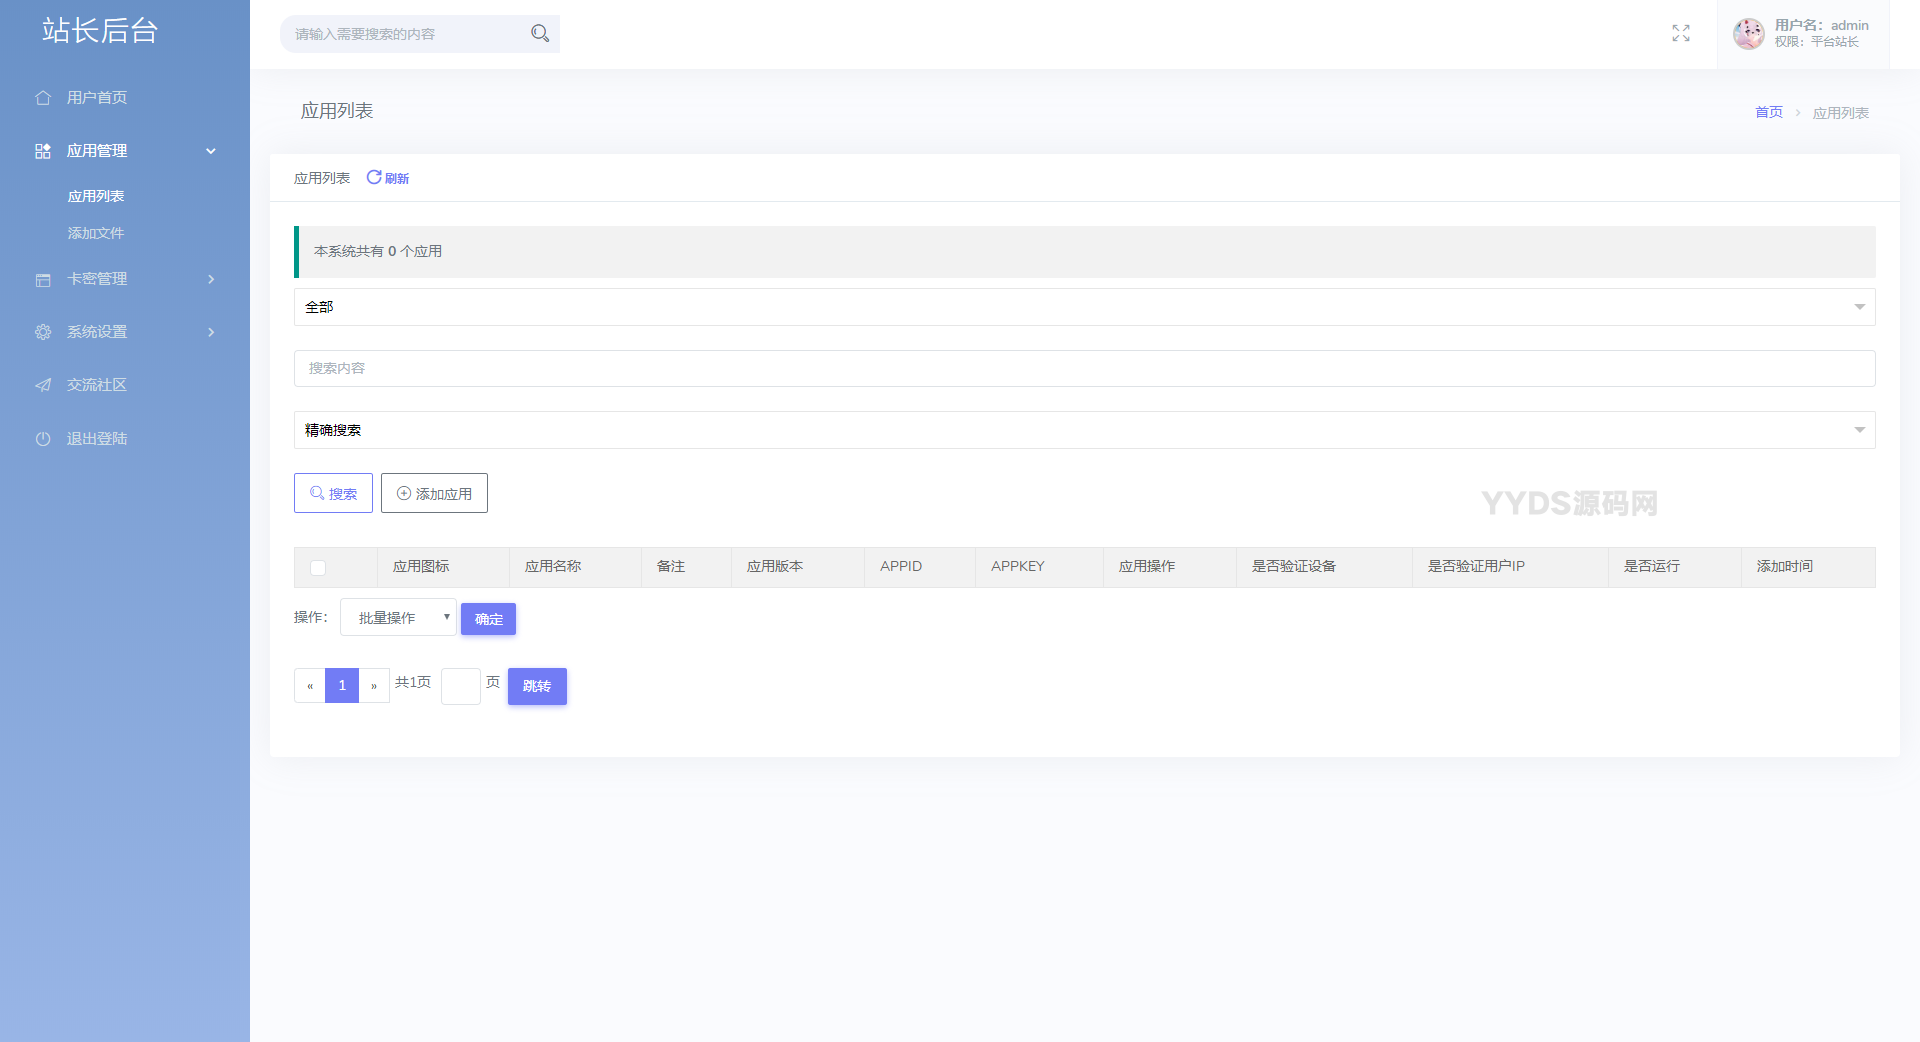Click the 退出登陆 power icon
Viewport: 1920px width, 1042px height.
[x=43, y=439]
